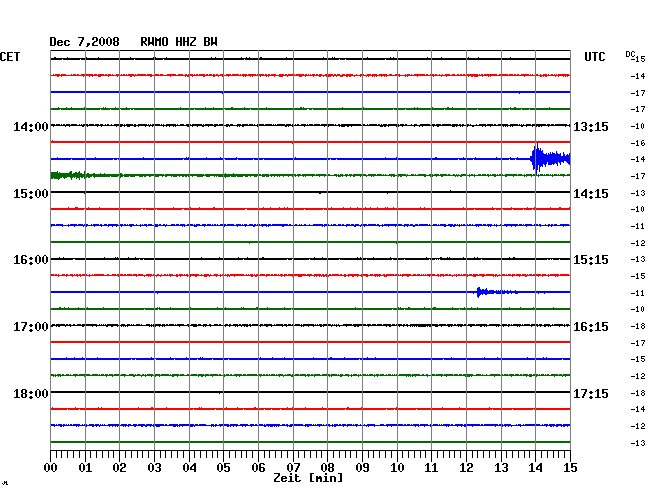Click minute tick label '12'
The image size is (650, 494).
pos(466,468)
